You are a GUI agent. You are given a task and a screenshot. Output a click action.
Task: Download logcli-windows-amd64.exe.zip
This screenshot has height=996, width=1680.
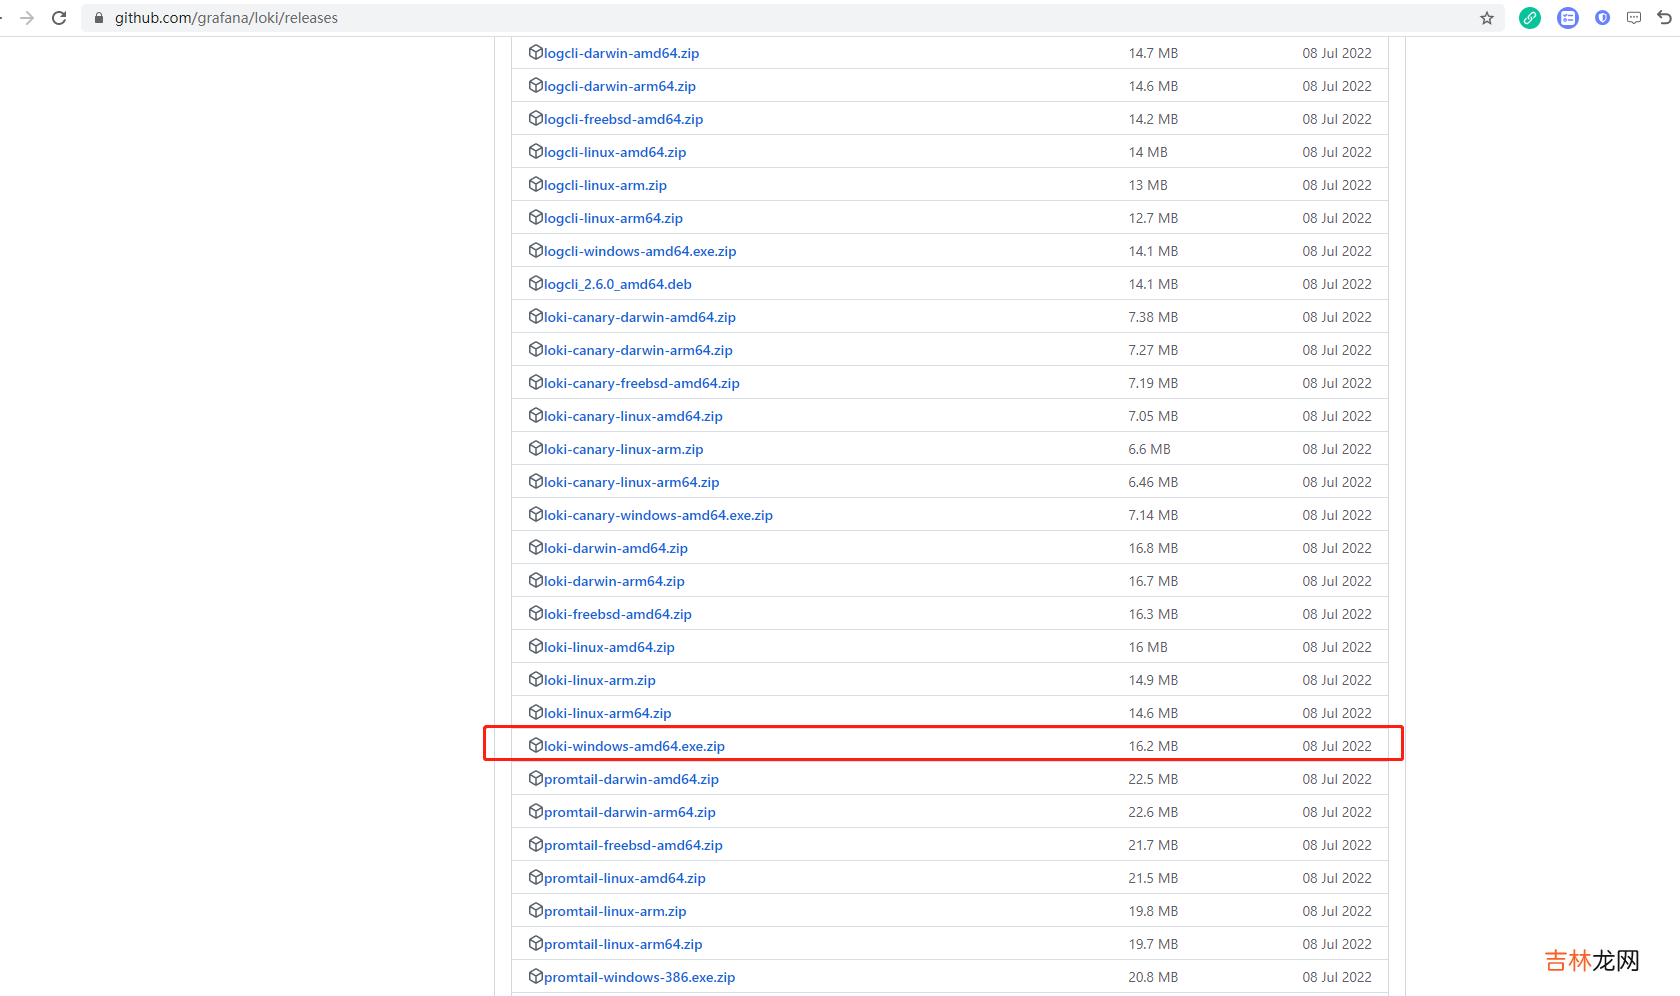point(640,251)
